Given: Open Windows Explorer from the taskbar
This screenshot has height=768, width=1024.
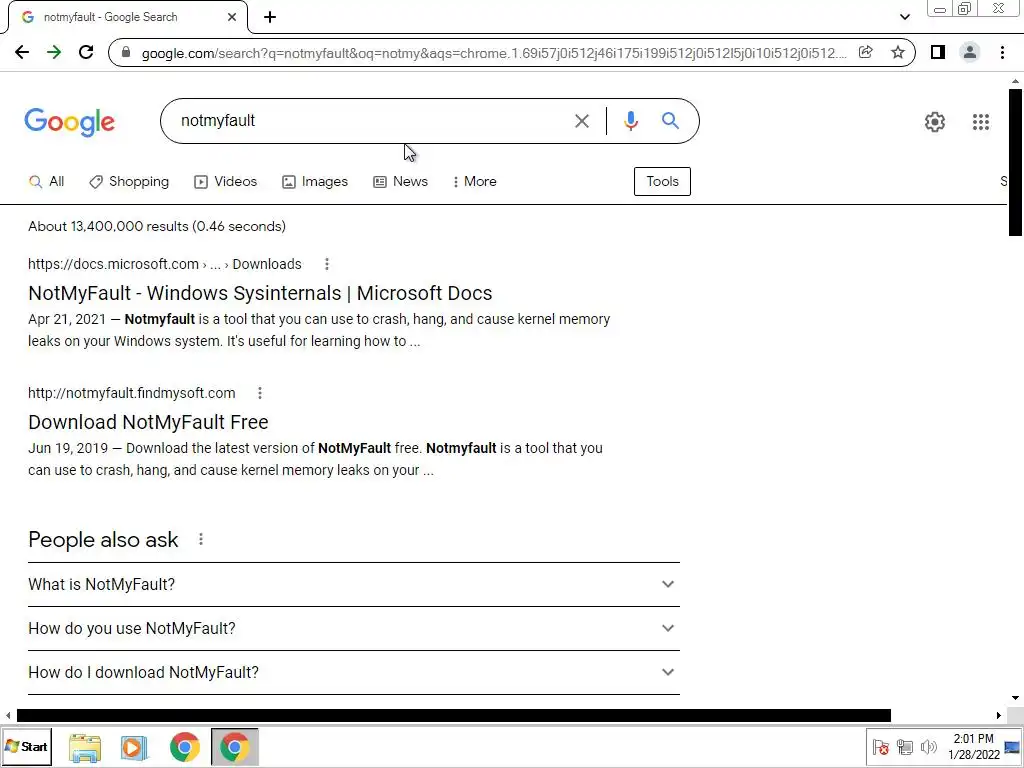Looking at the screenshot, I should coord(85,748).
